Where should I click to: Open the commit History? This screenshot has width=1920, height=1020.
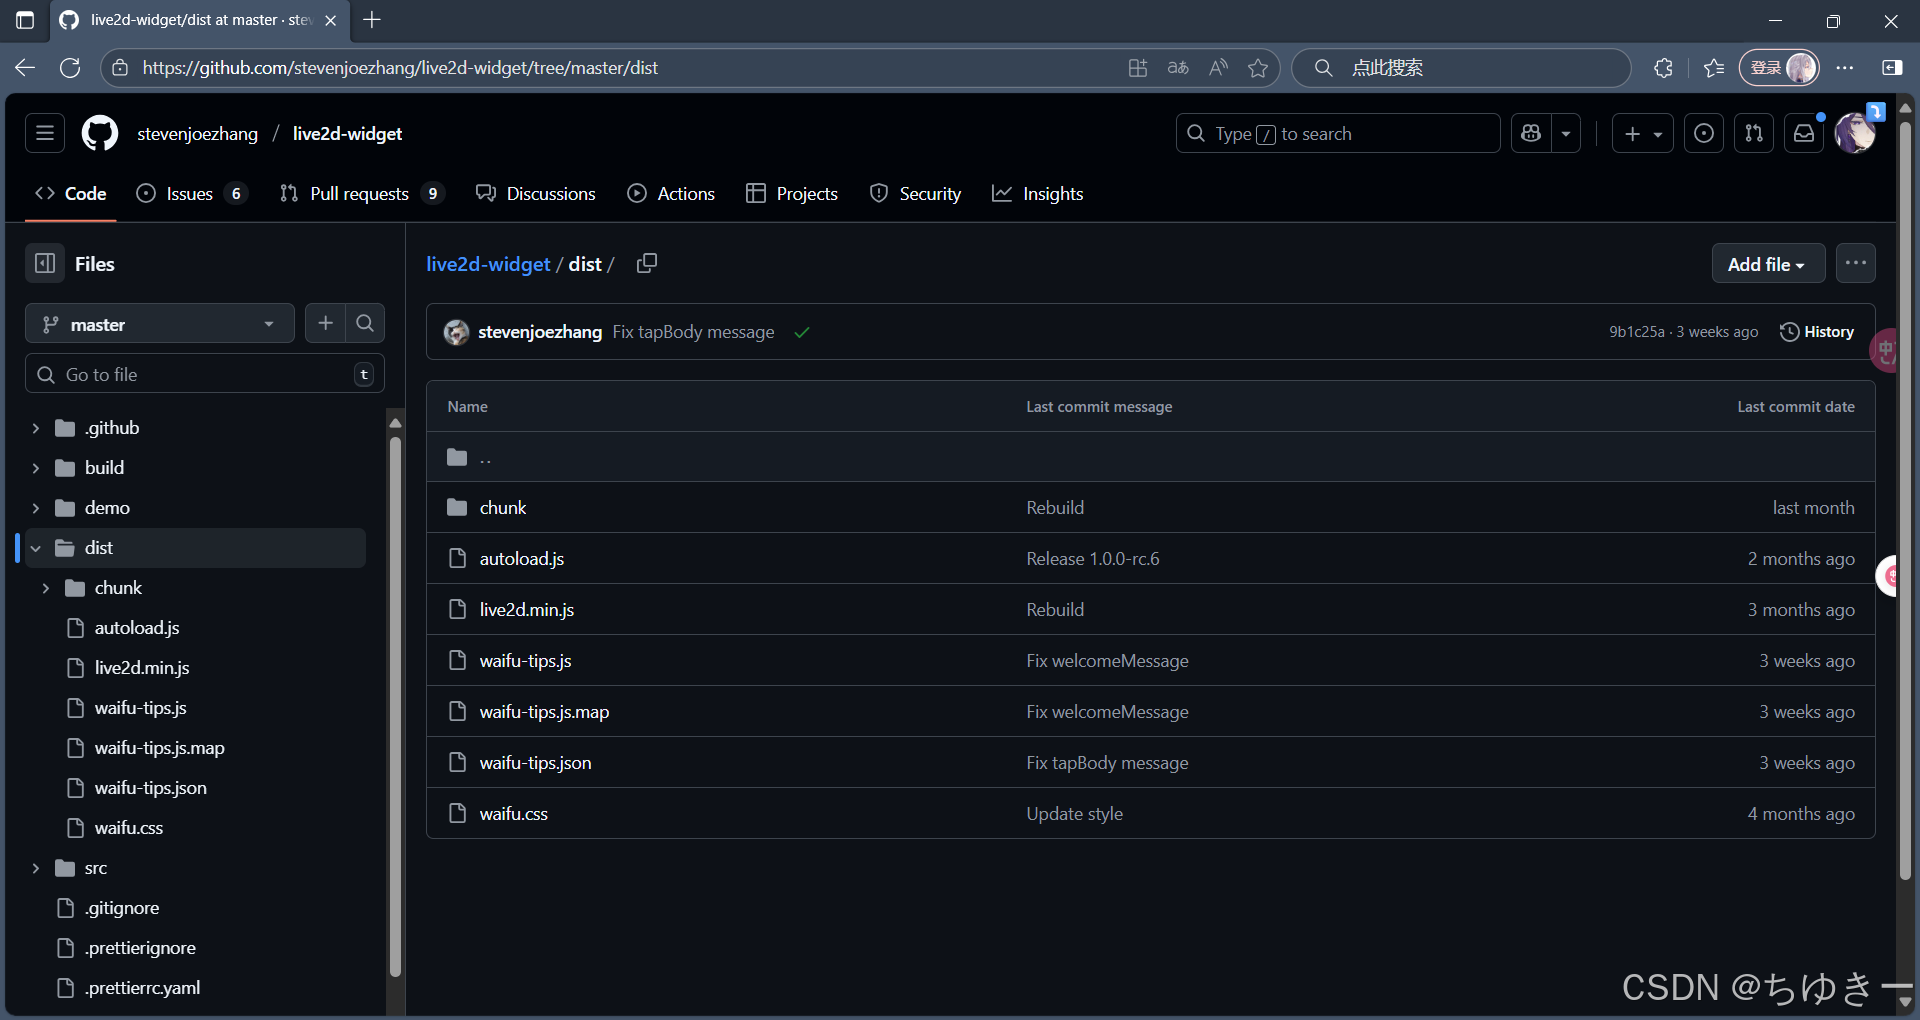[x=1817, y=332]
